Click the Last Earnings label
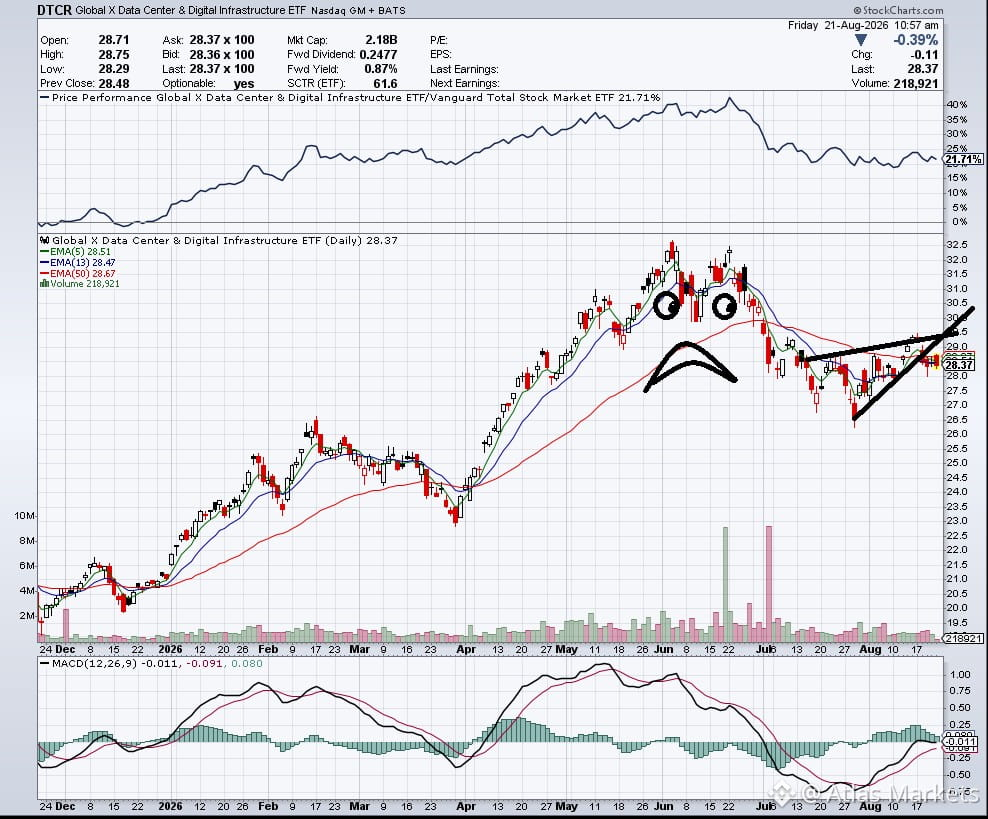 (464, 69)
